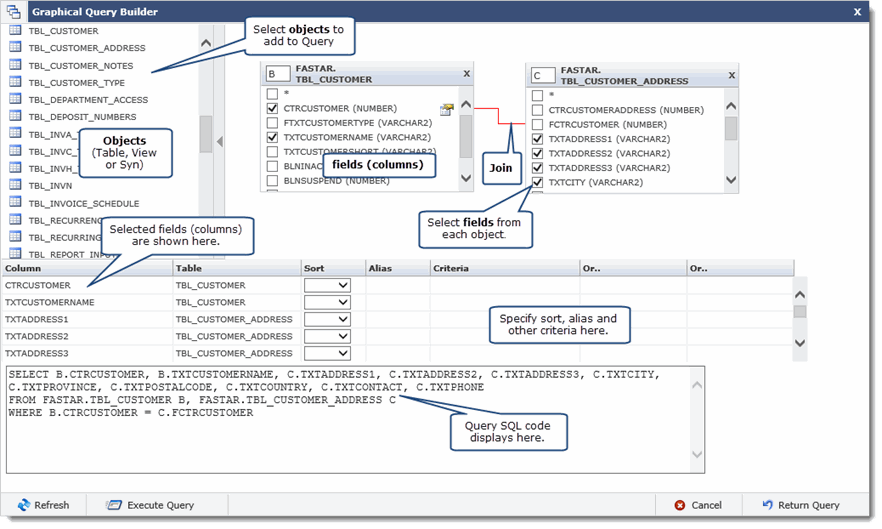Click scroll-down arrow in TBL_CUSTOMER field list

466,178
